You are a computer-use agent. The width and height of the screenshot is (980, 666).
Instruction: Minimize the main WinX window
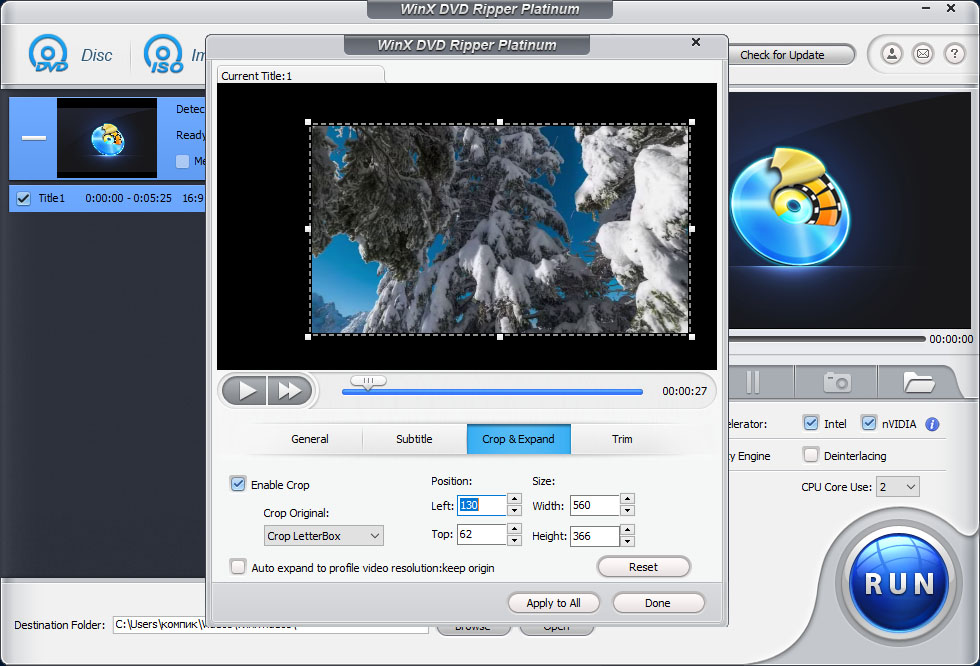[x=926, y=8]
